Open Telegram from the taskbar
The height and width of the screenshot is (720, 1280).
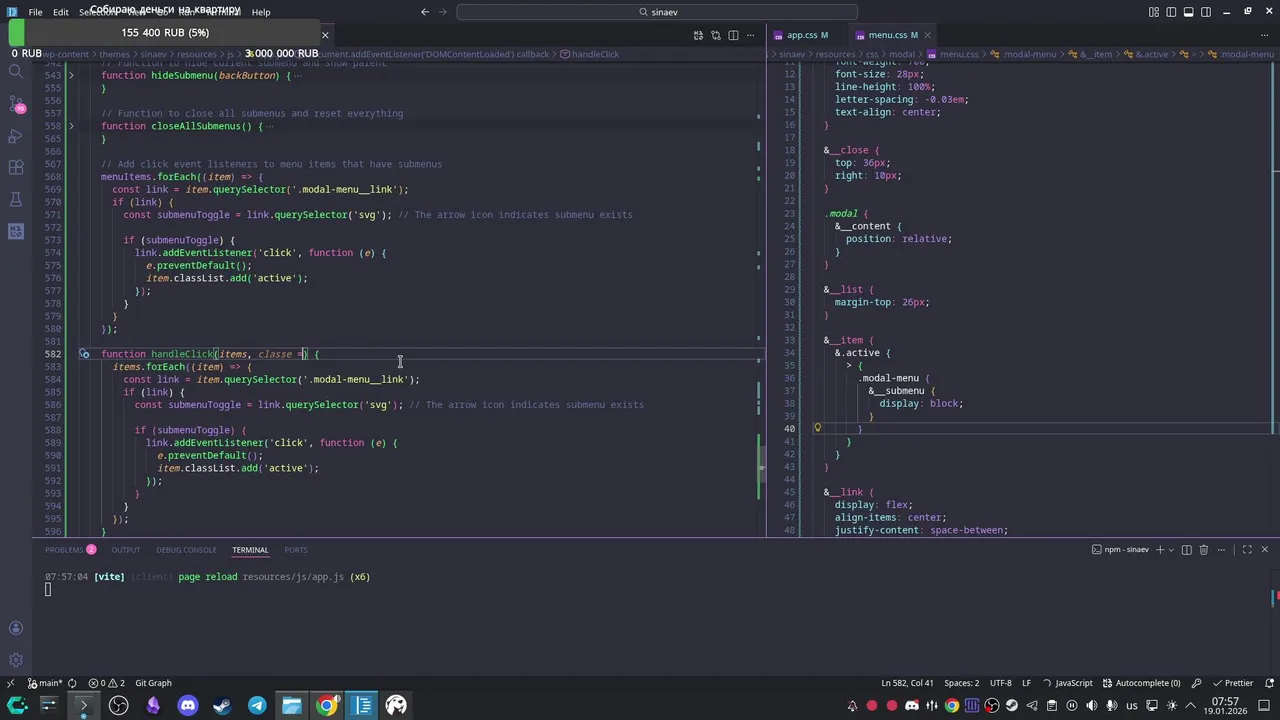[x=257, y=705]
